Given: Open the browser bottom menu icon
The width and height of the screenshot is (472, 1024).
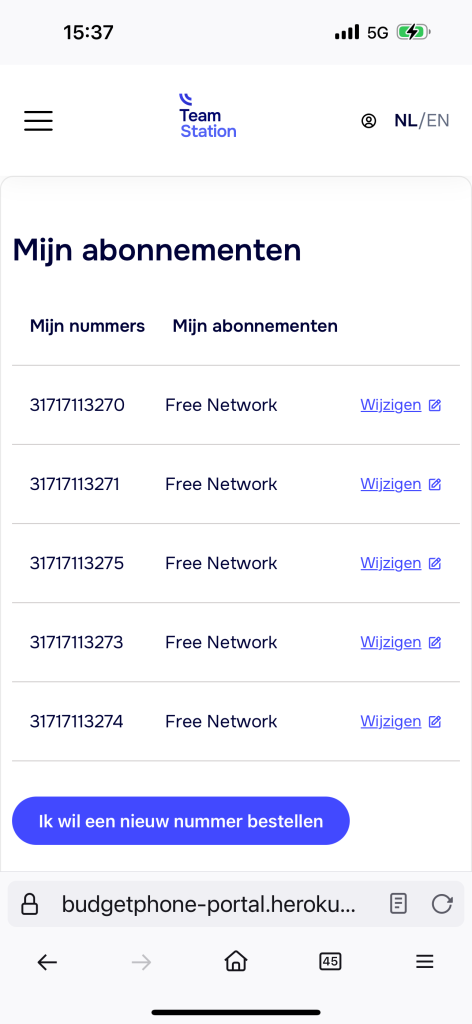Looking at the screenshot, I should click(x=425, y=961).
